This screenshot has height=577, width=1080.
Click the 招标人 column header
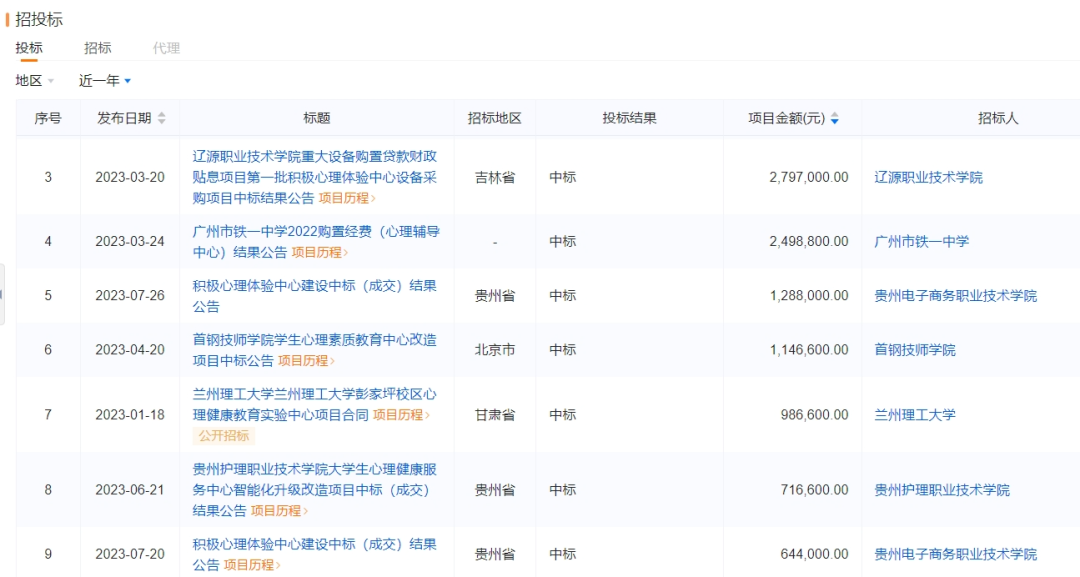tap(998, 118)
